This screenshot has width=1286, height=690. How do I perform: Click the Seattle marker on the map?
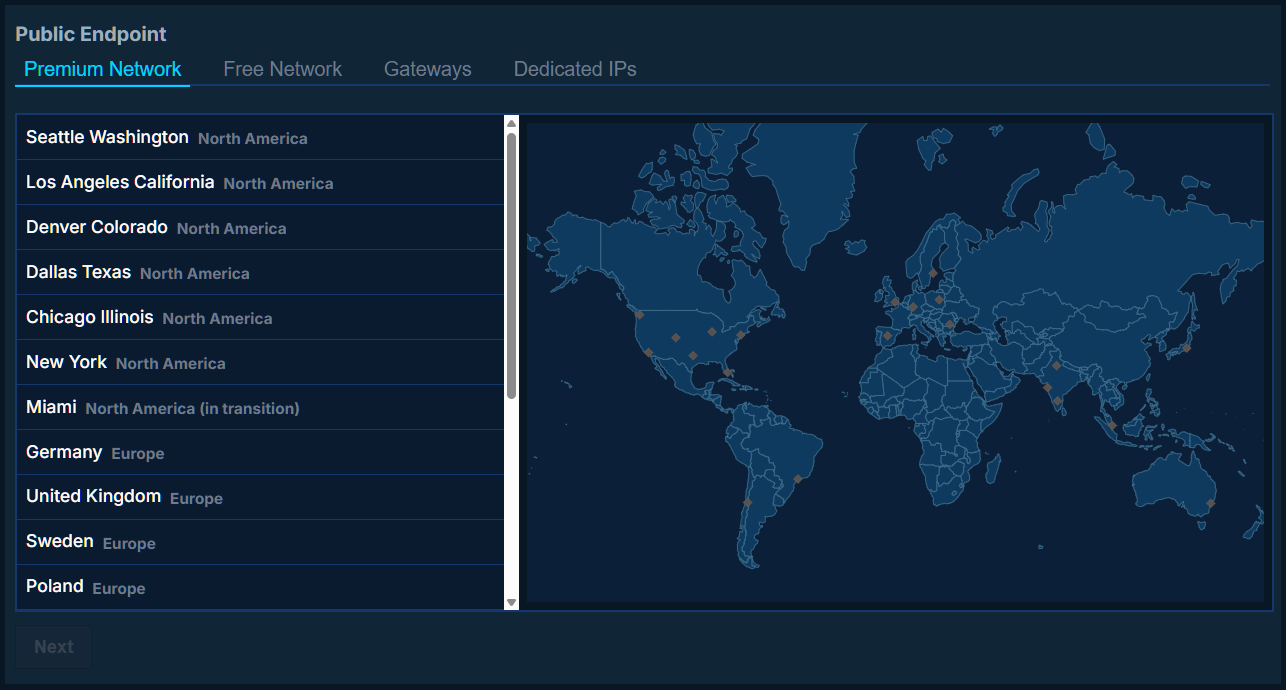[640, 315]
